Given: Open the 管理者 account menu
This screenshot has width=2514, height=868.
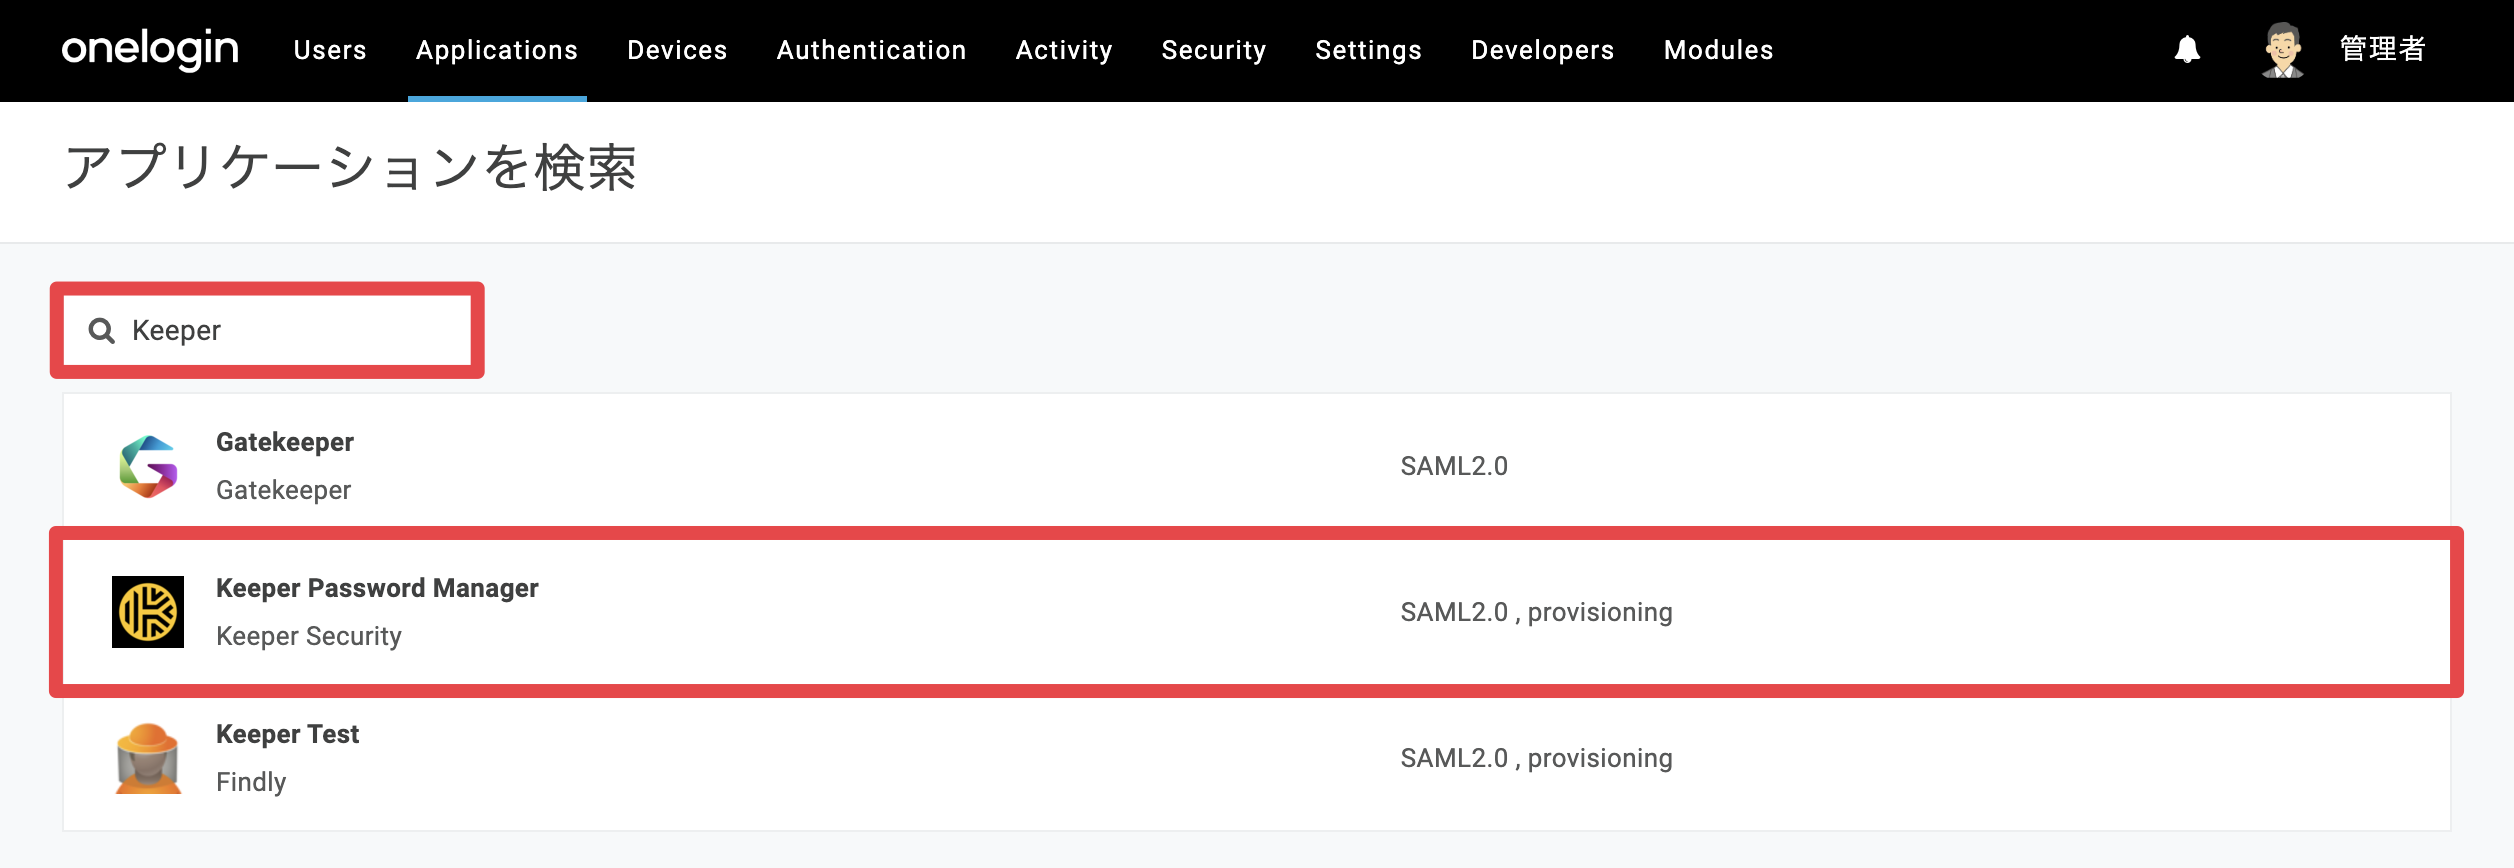Looking at the screenshot, I should tap(2382, 49).
